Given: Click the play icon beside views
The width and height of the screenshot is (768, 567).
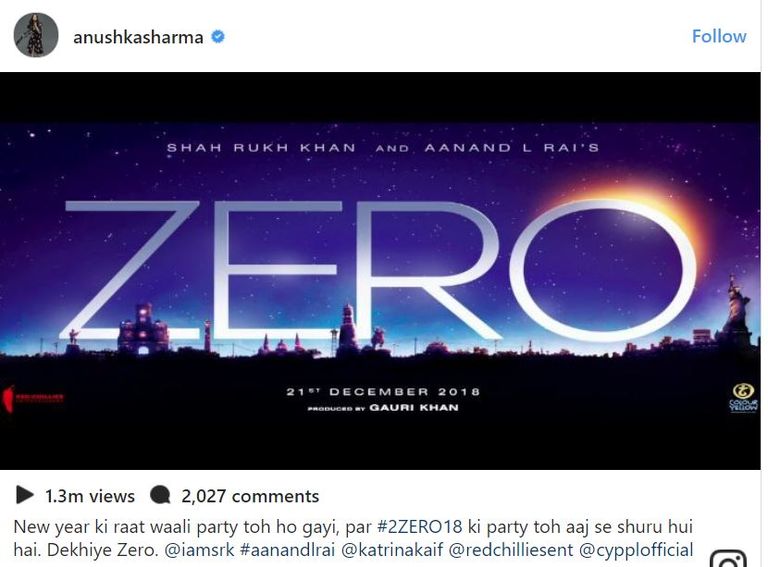Looking at the screenshot, I should (25, 495).
